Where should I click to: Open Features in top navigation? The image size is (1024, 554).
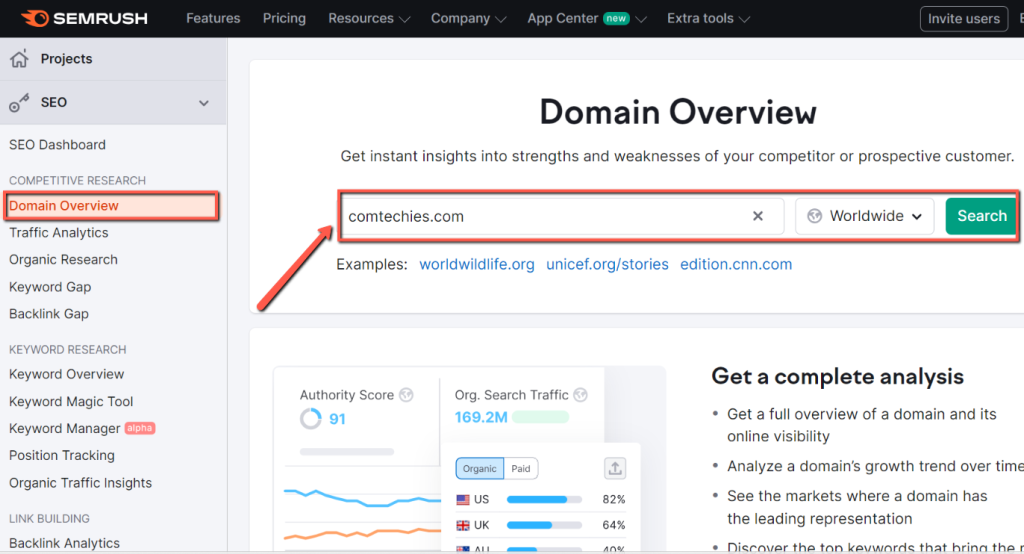pos(213,18)
